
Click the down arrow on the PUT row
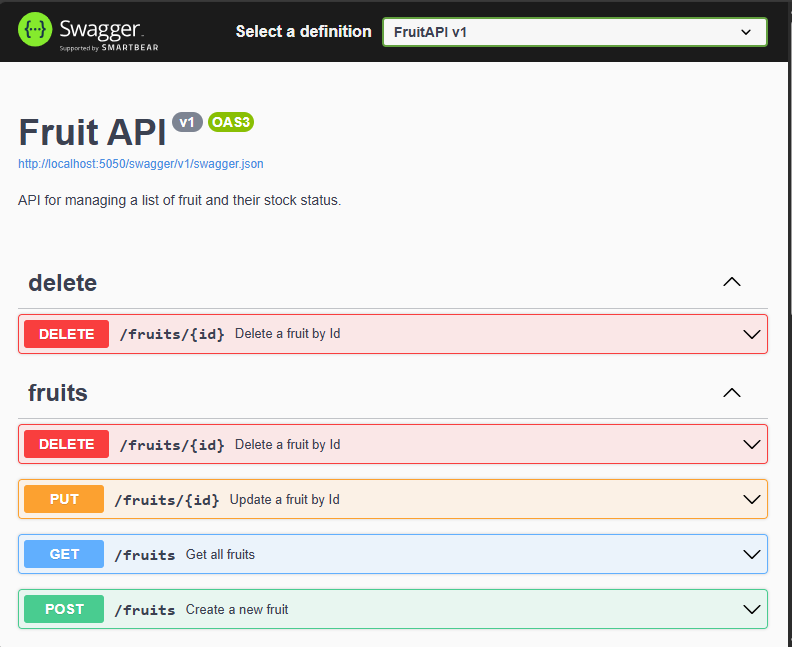[752, 499]
